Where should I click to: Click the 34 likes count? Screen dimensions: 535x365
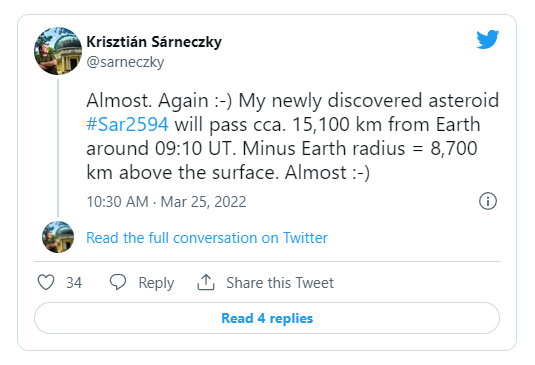coord(74,283)
